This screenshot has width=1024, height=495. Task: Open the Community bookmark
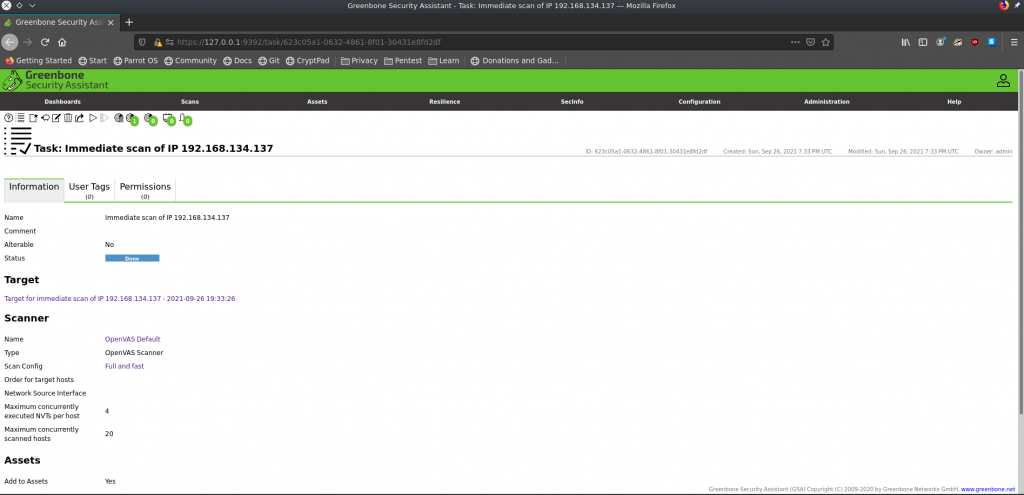(190, 61)
